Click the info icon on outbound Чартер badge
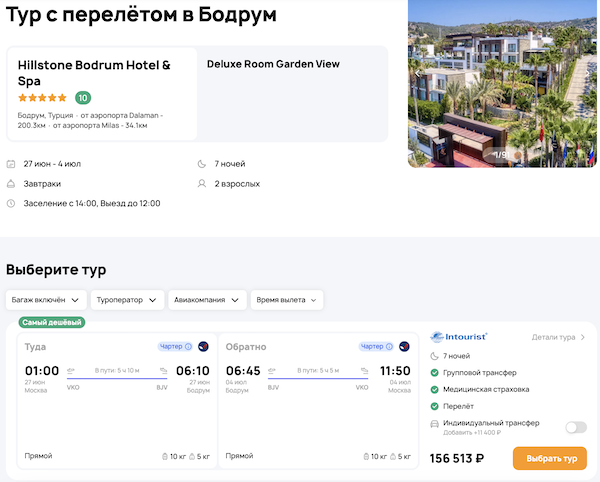This screenshot has height=482, width=600. [188, 347]
